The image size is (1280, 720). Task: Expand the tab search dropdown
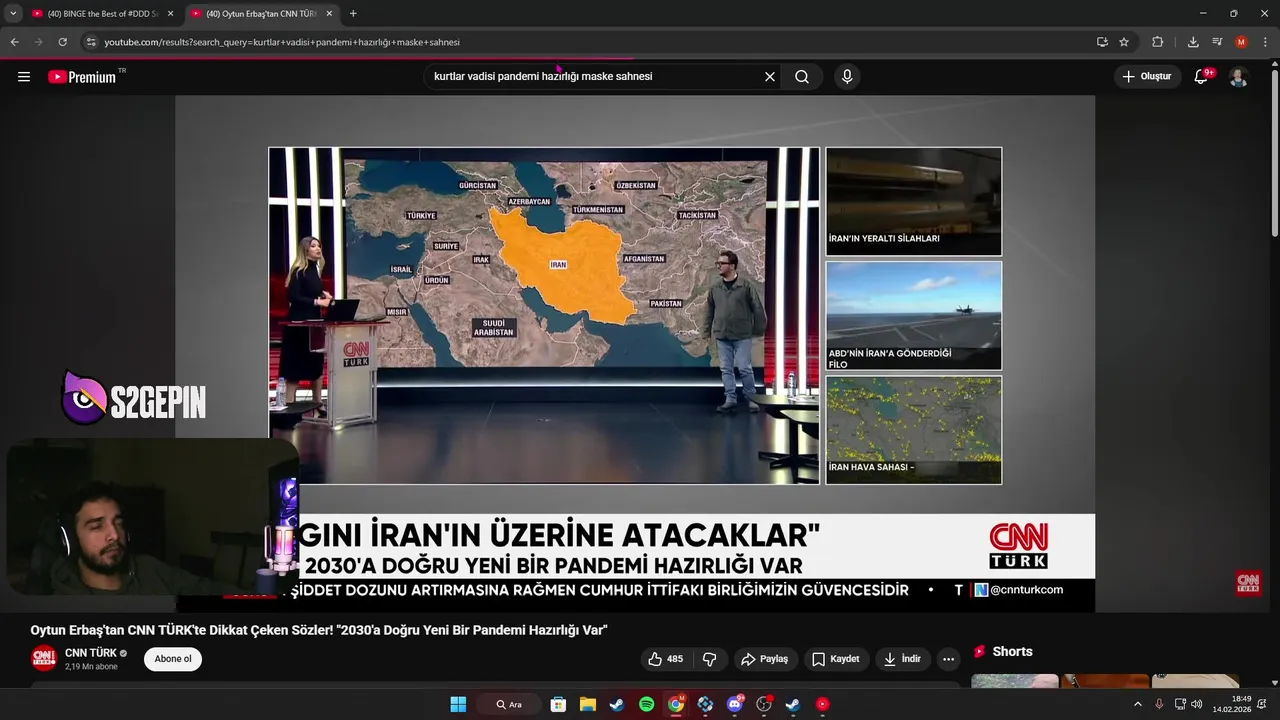tap(13, 14)
